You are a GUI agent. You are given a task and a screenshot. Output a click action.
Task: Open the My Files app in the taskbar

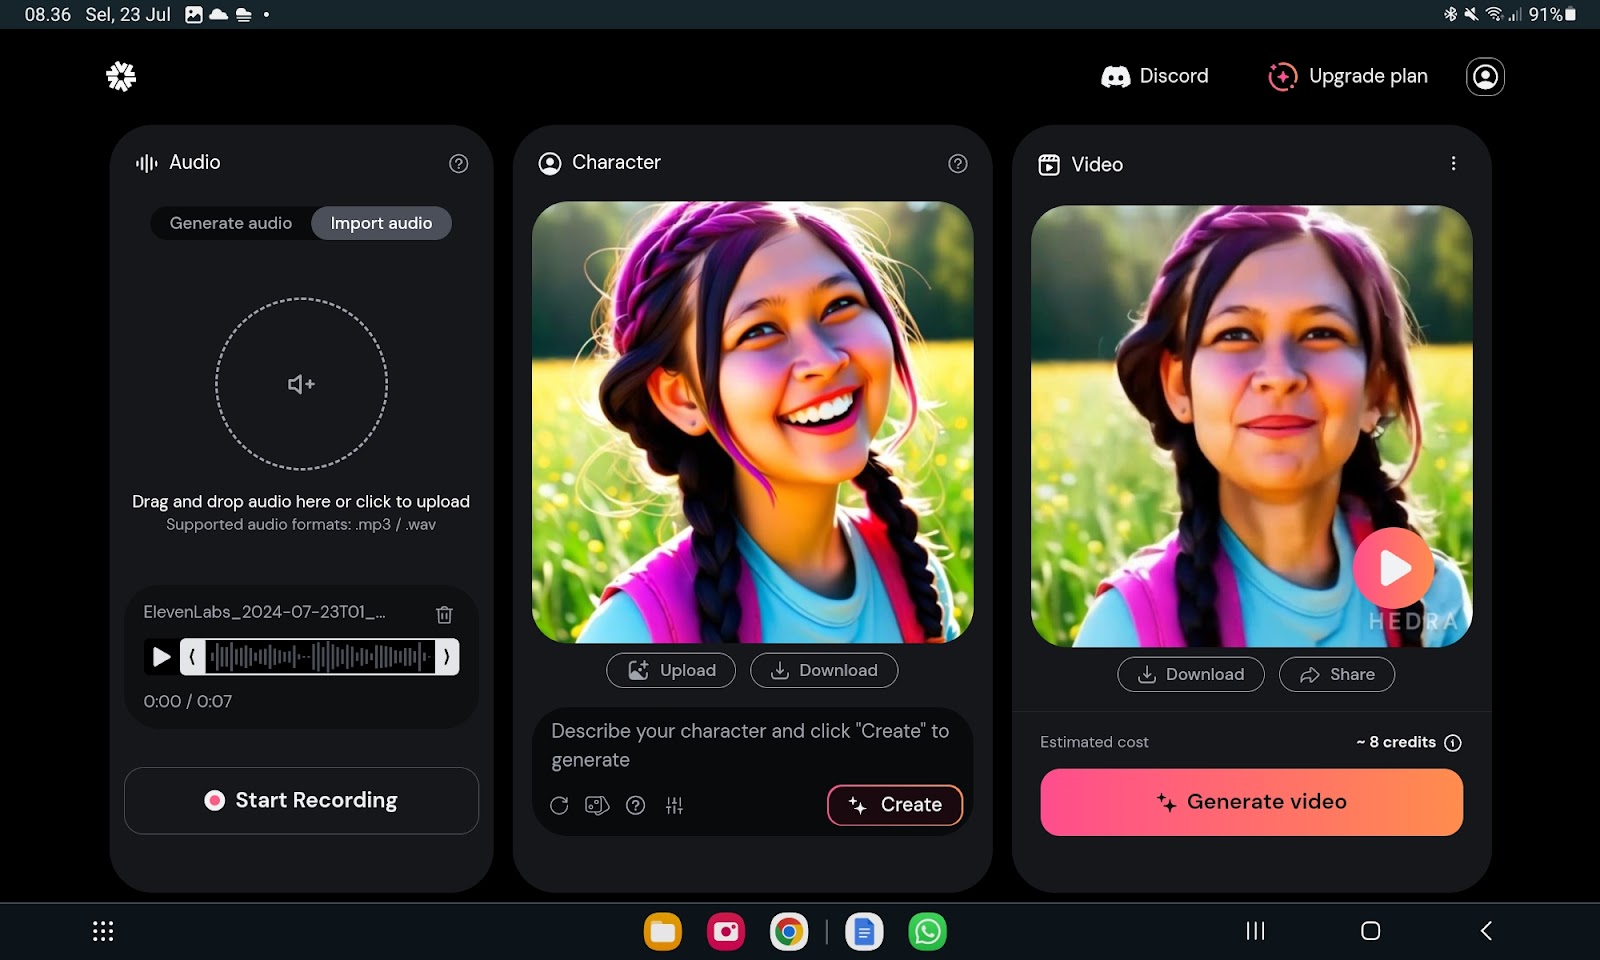pos(662,931)
